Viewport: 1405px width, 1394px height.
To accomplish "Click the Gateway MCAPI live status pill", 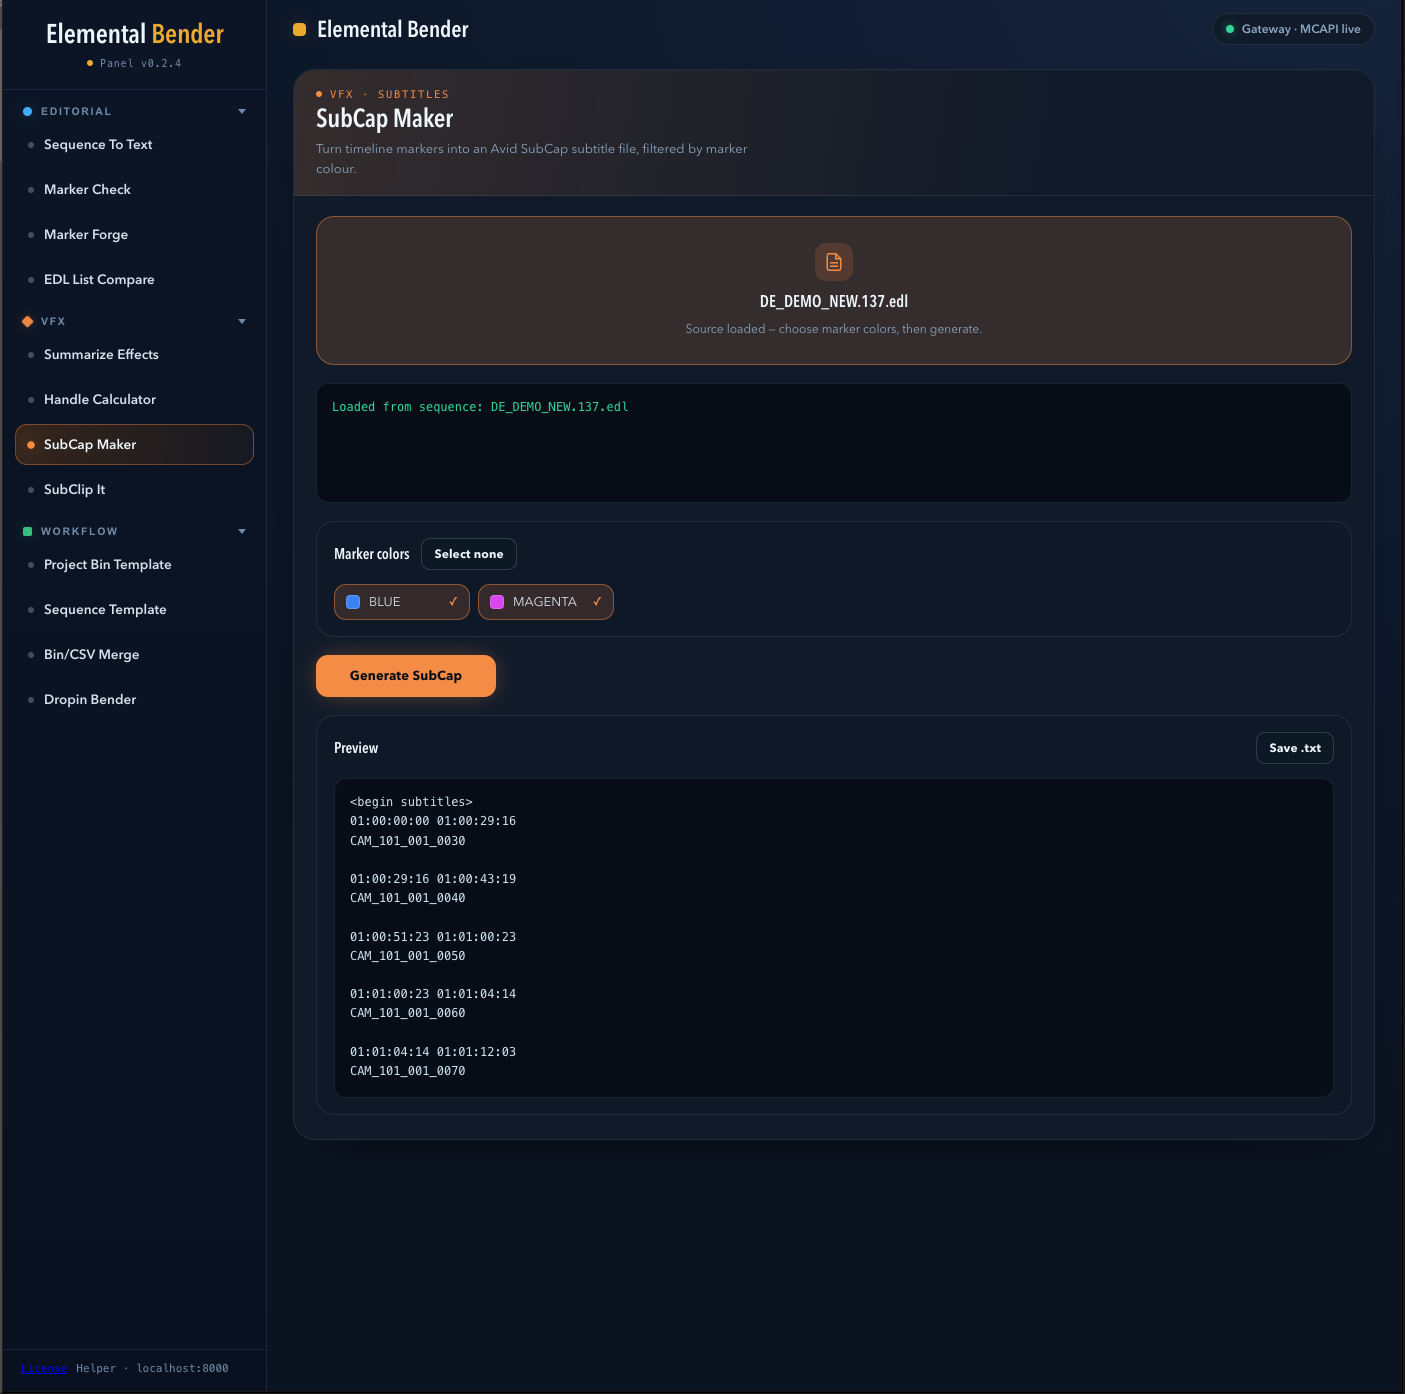I will tap(1293, 29).
